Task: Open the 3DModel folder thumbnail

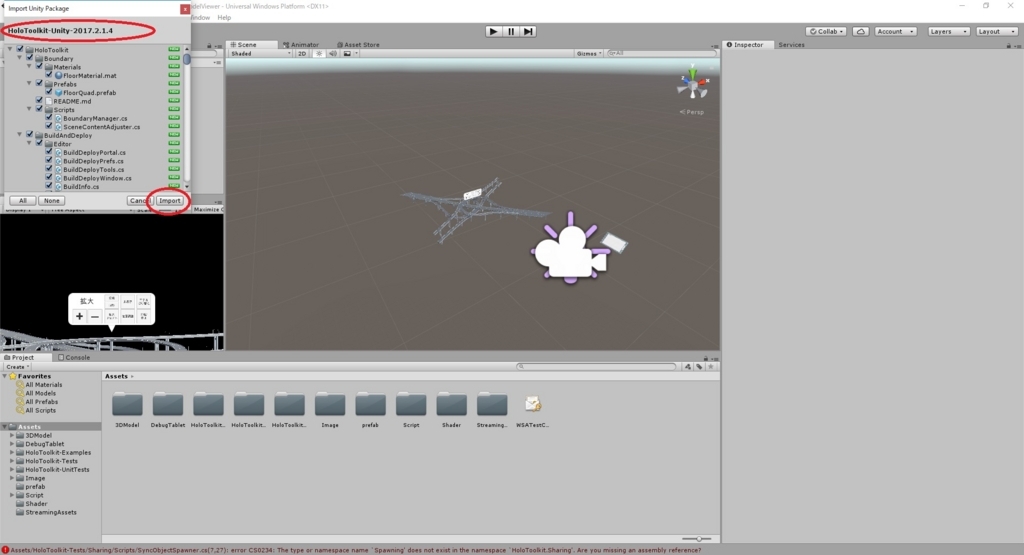Action: 127,404
